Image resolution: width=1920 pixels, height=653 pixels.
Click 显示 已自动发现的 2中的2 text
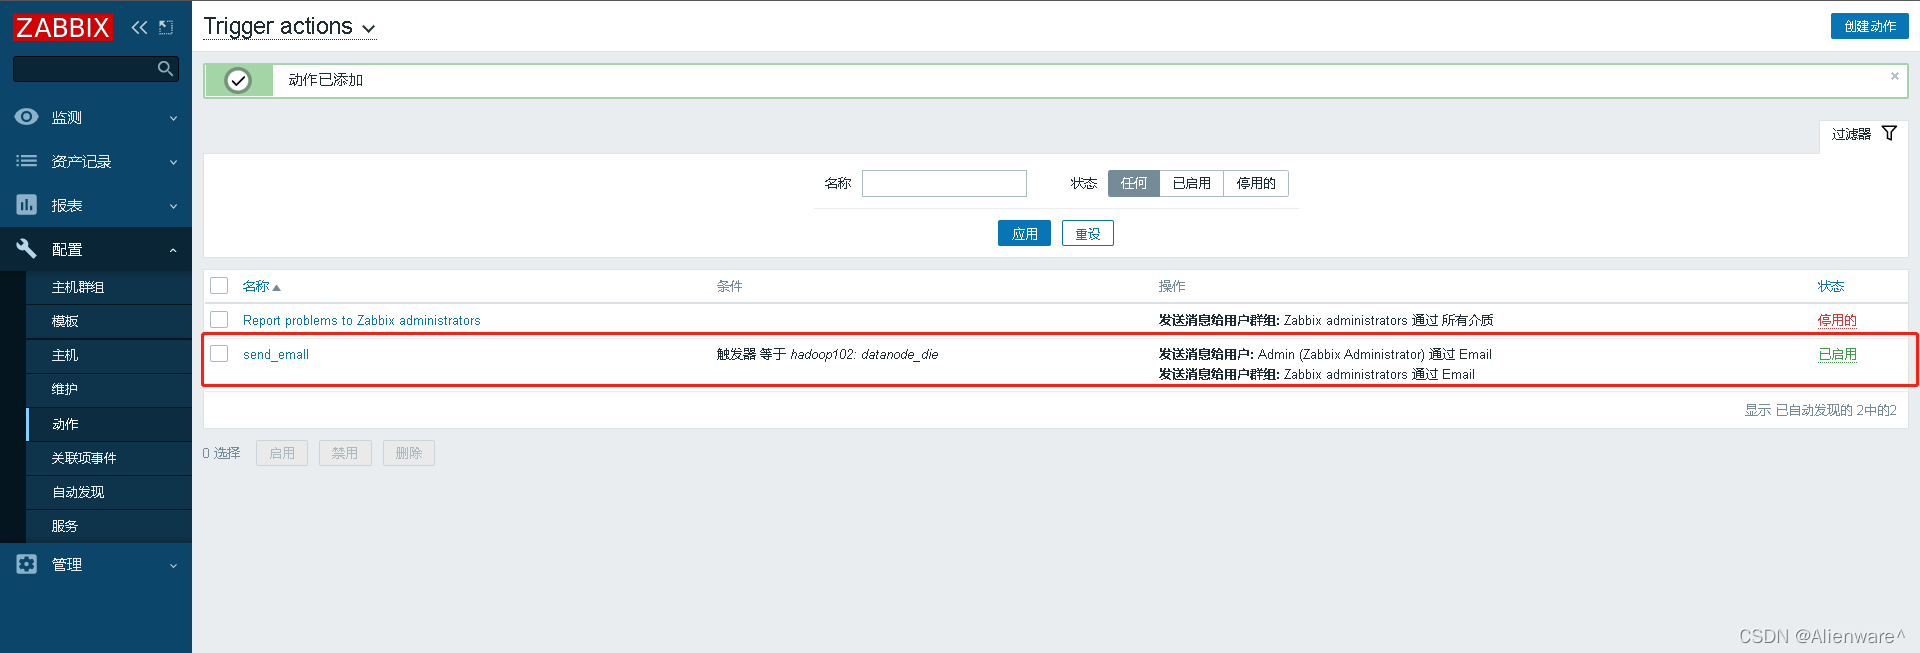click(x=1820, y=410)
